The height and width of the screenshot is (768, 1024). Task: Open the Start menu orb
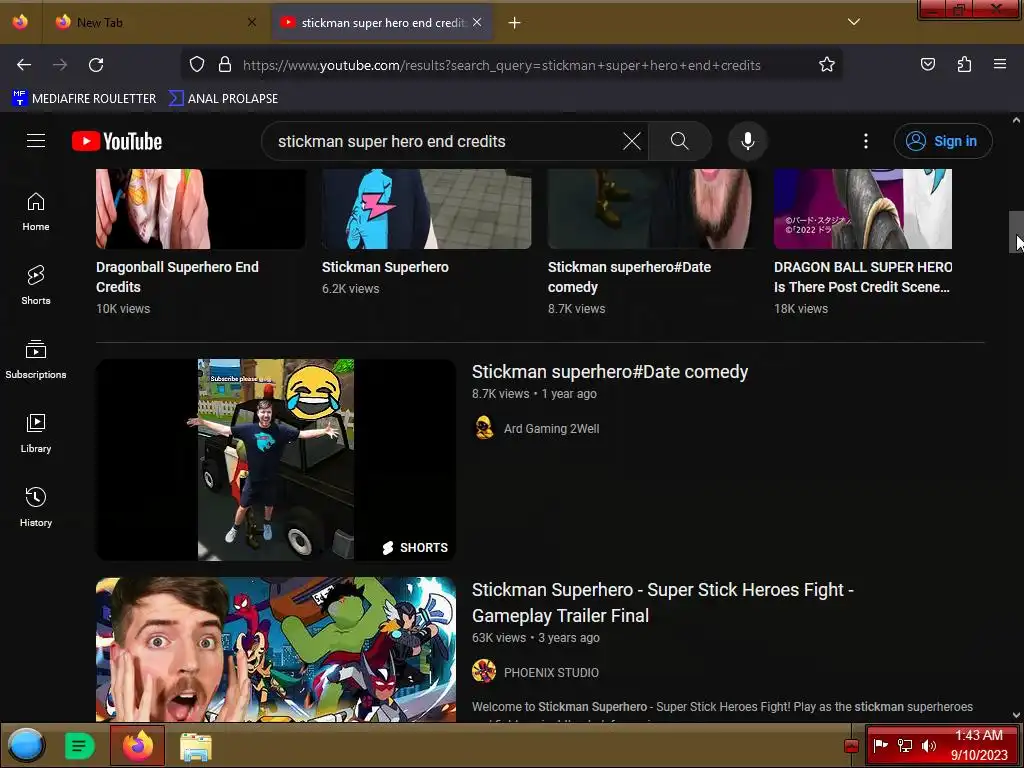26,745
